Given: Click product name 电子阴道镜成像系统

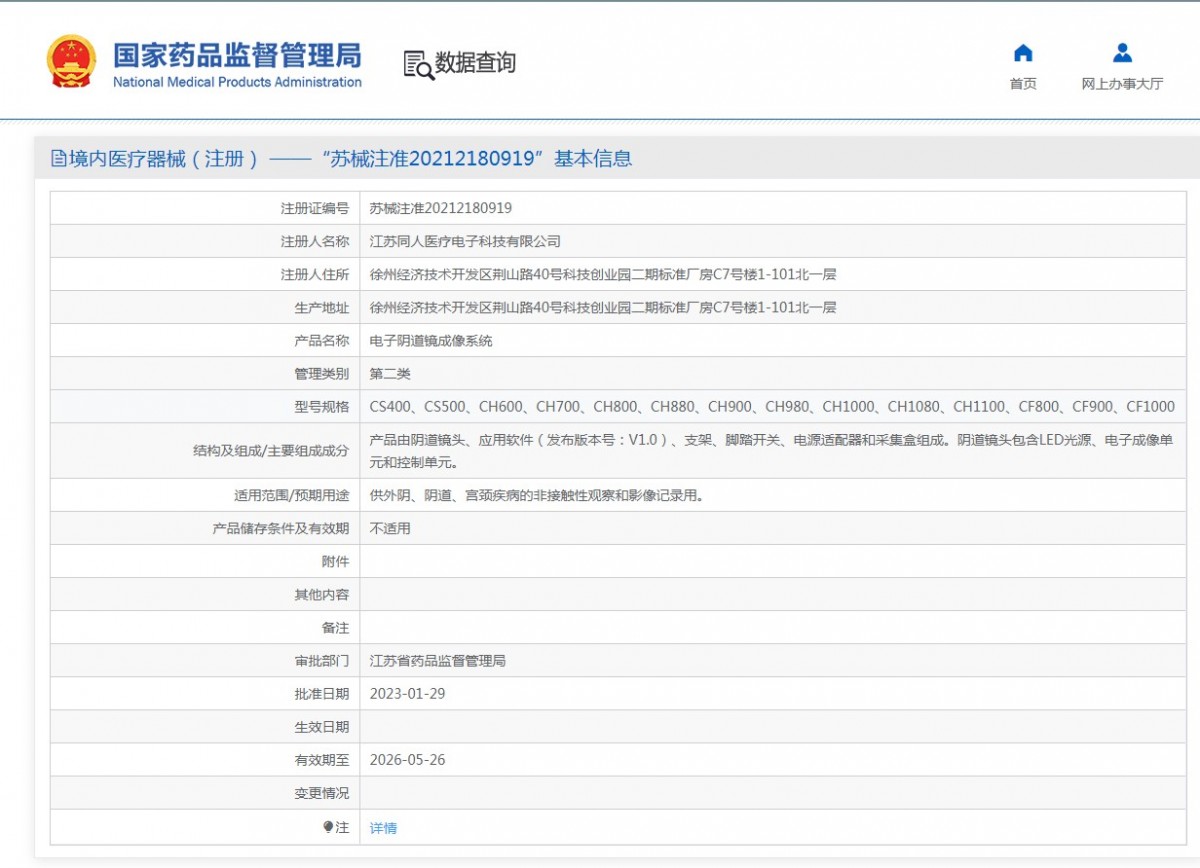Looking at the screenshot, I should click(x=431, y=341).
